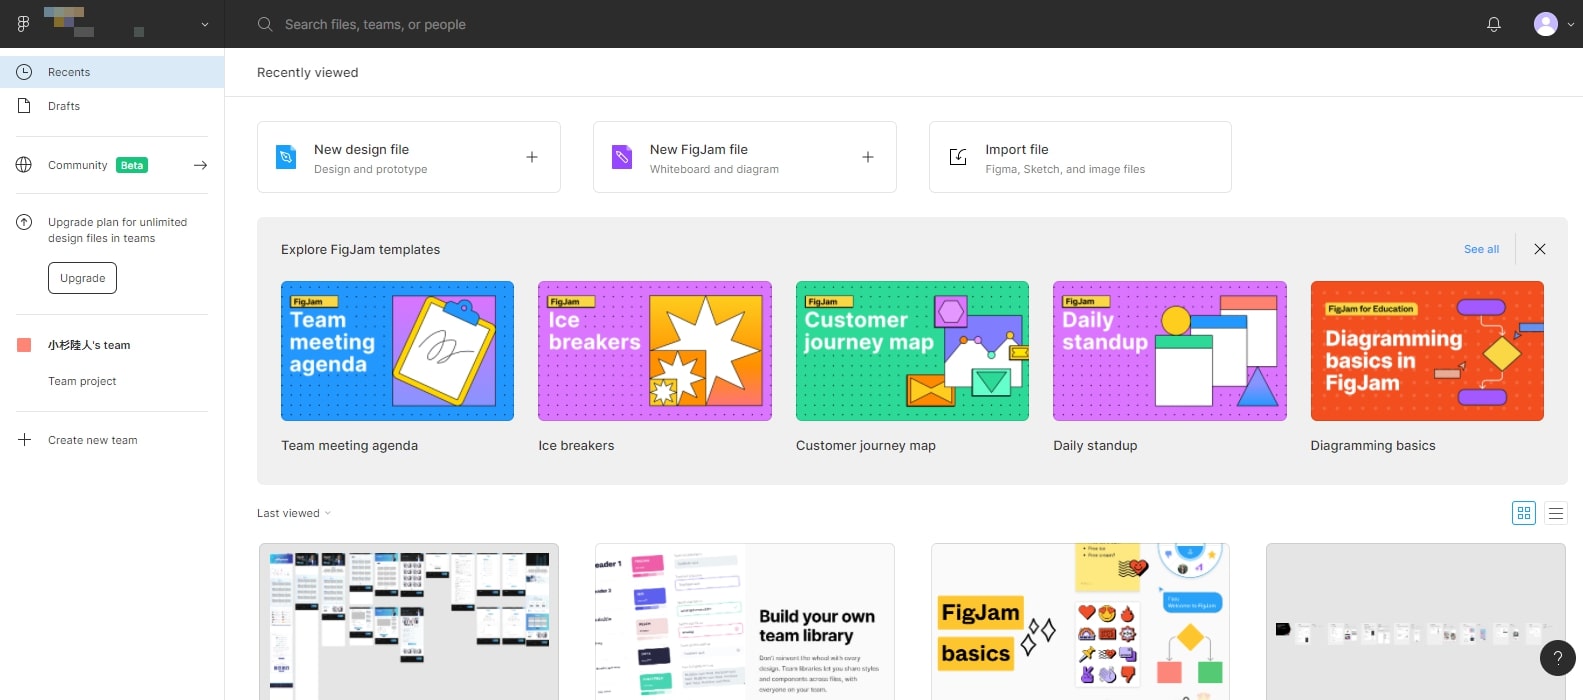The image size is (1583, 700).
Task: Switch to list view layout
Action: (1556, 513)
